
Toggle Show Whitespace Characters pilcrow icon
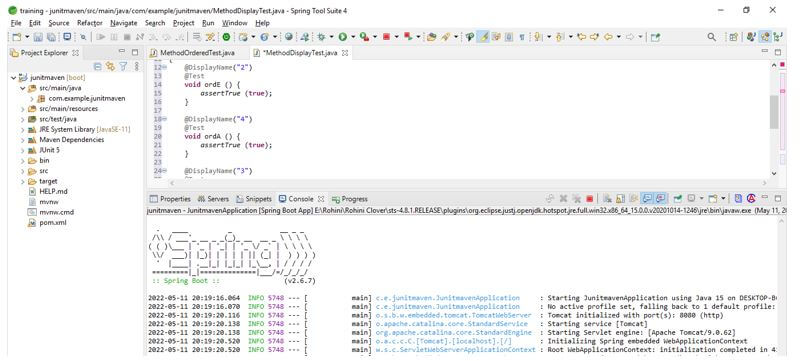(x=522, y=37)
